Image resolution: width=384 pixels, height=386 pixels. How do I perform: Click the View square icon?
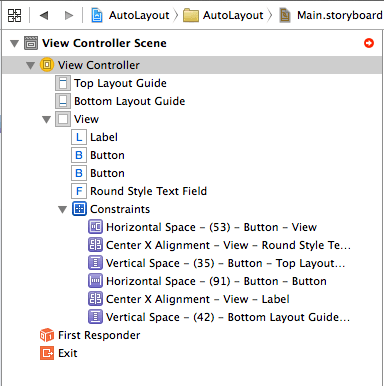click(x=63, y=119)
